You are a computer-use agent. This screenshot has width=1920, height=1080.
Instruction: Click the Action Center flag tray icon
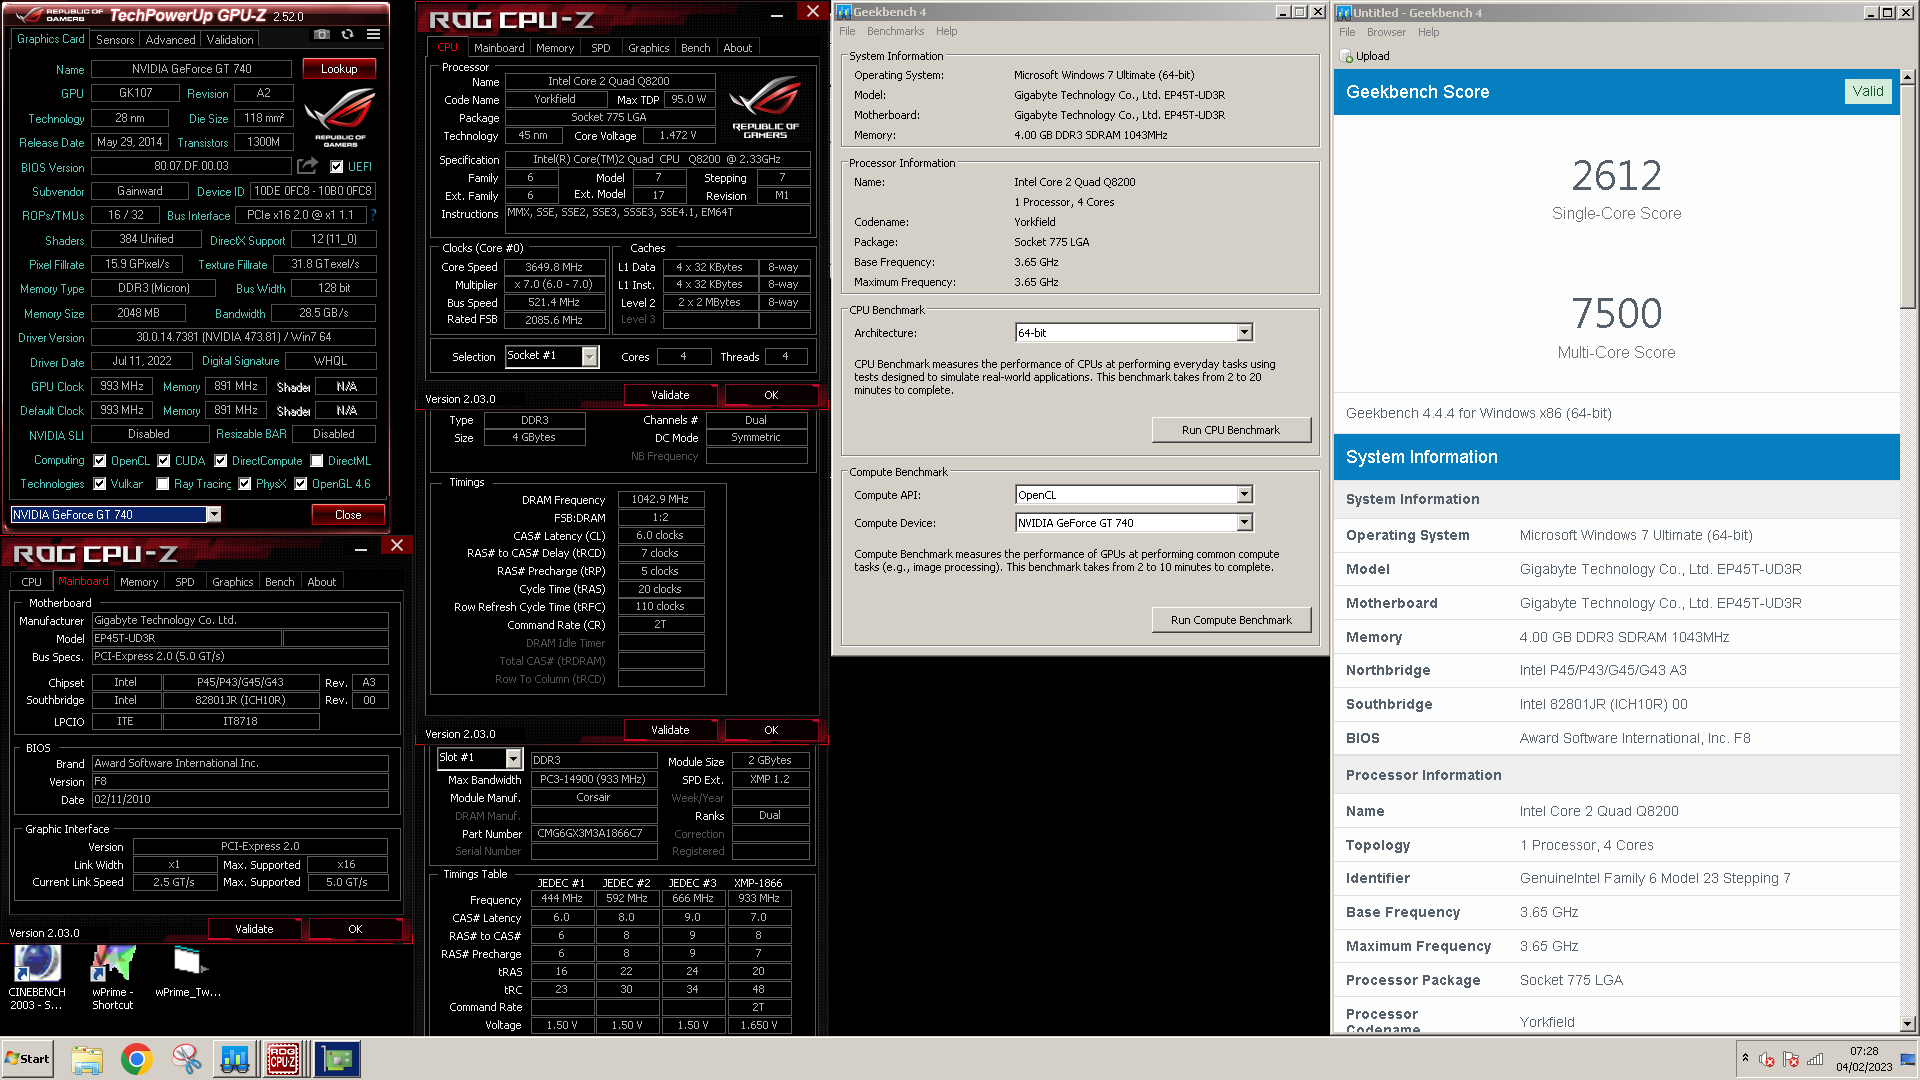(x=1791, y=1059)
